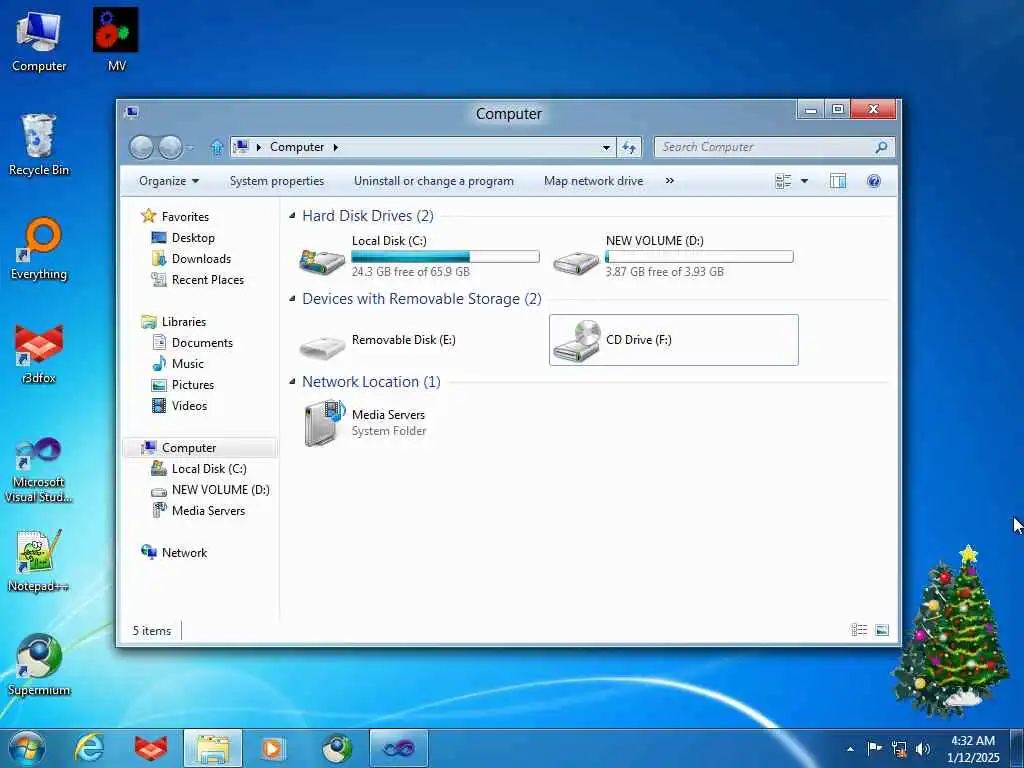
Task: Open Windows Media Player from taskbar
Action: [x=272, y=748]
